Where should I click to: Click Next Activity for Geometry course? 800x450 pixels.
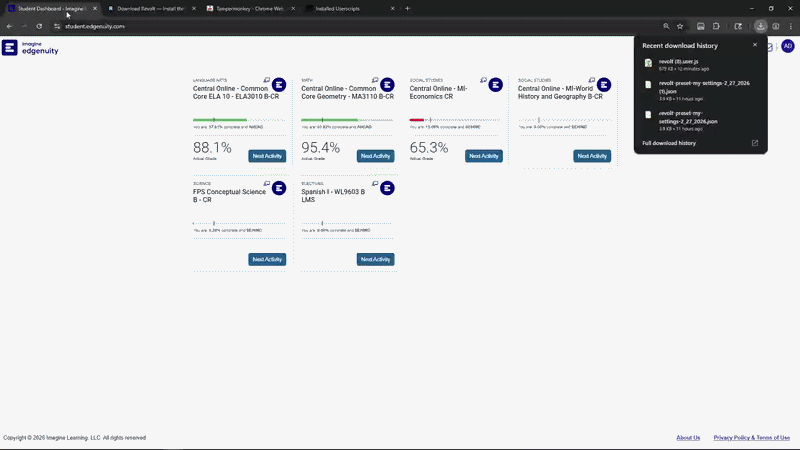375,156
